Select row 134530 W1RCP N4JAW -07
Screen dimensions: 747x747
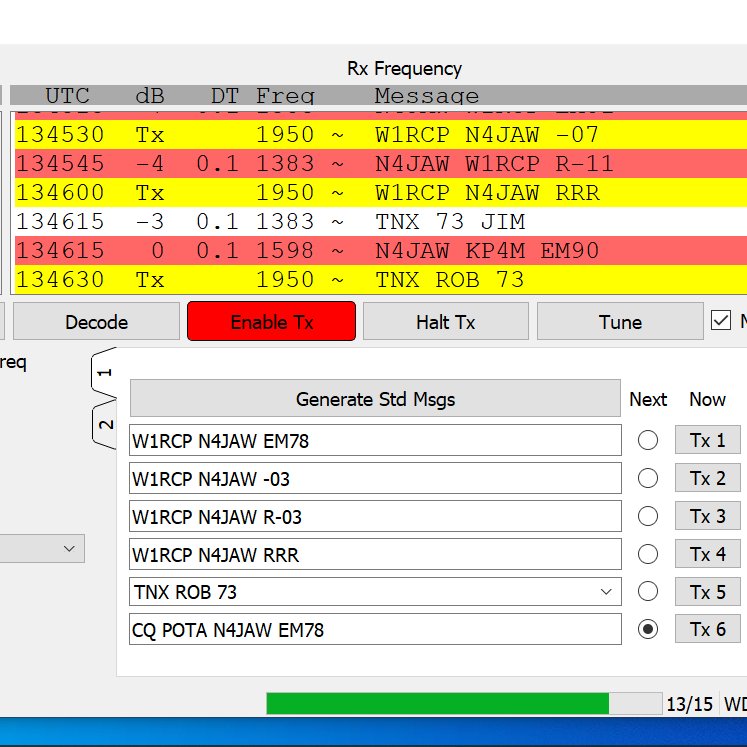pos(381,134)
